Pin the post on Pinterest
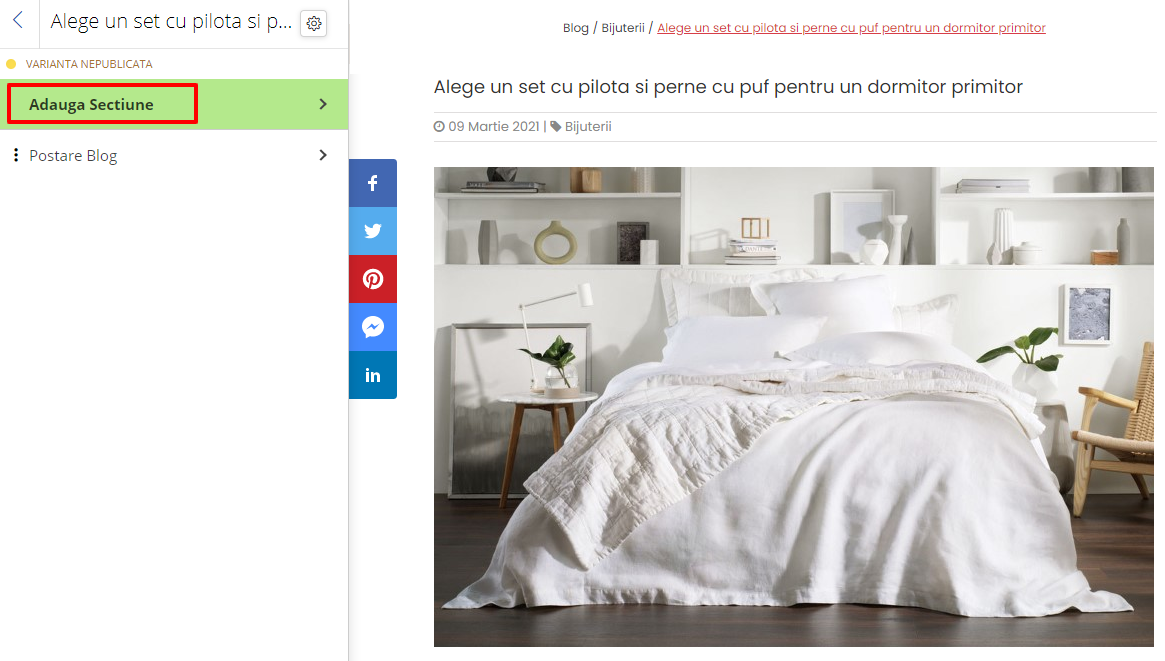The height and width of the screenshot is (661, 1165). 373,279
